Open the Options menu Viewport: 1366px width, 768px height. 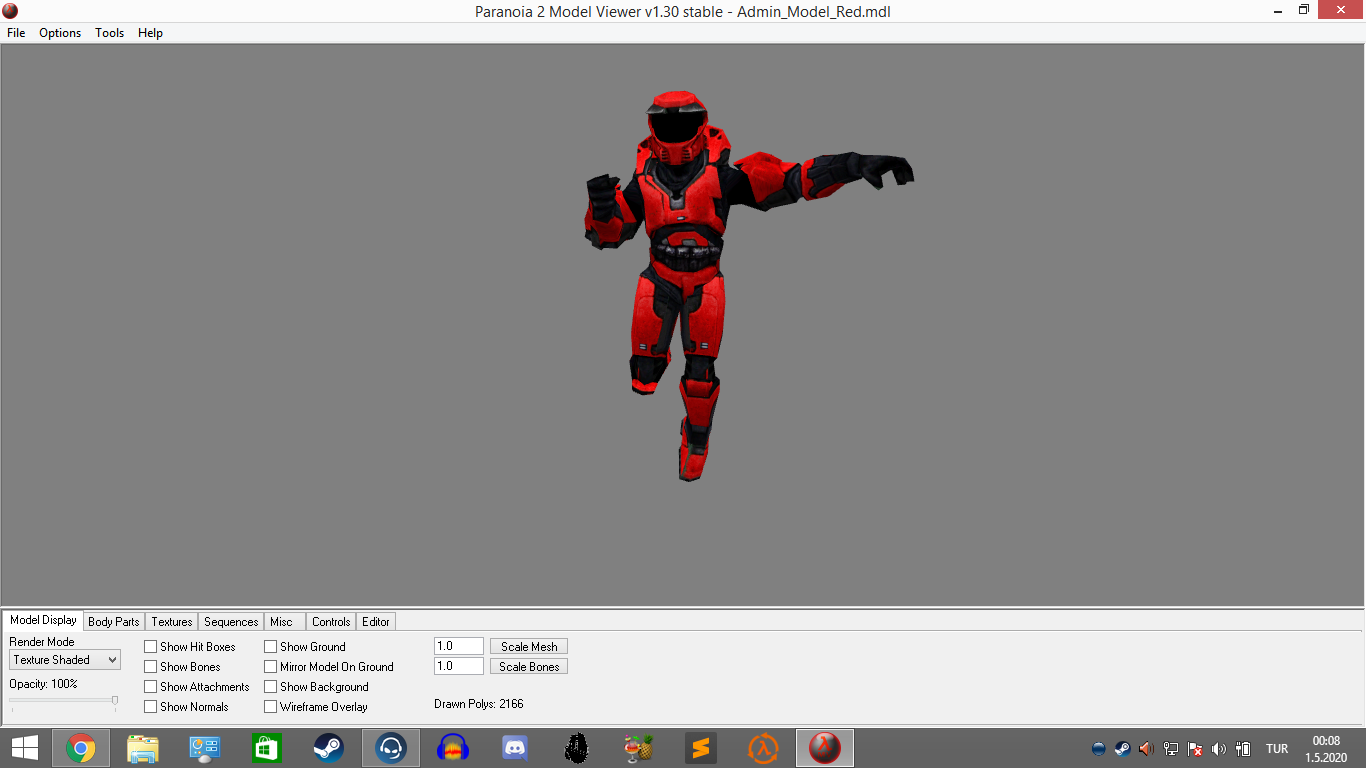60,33
